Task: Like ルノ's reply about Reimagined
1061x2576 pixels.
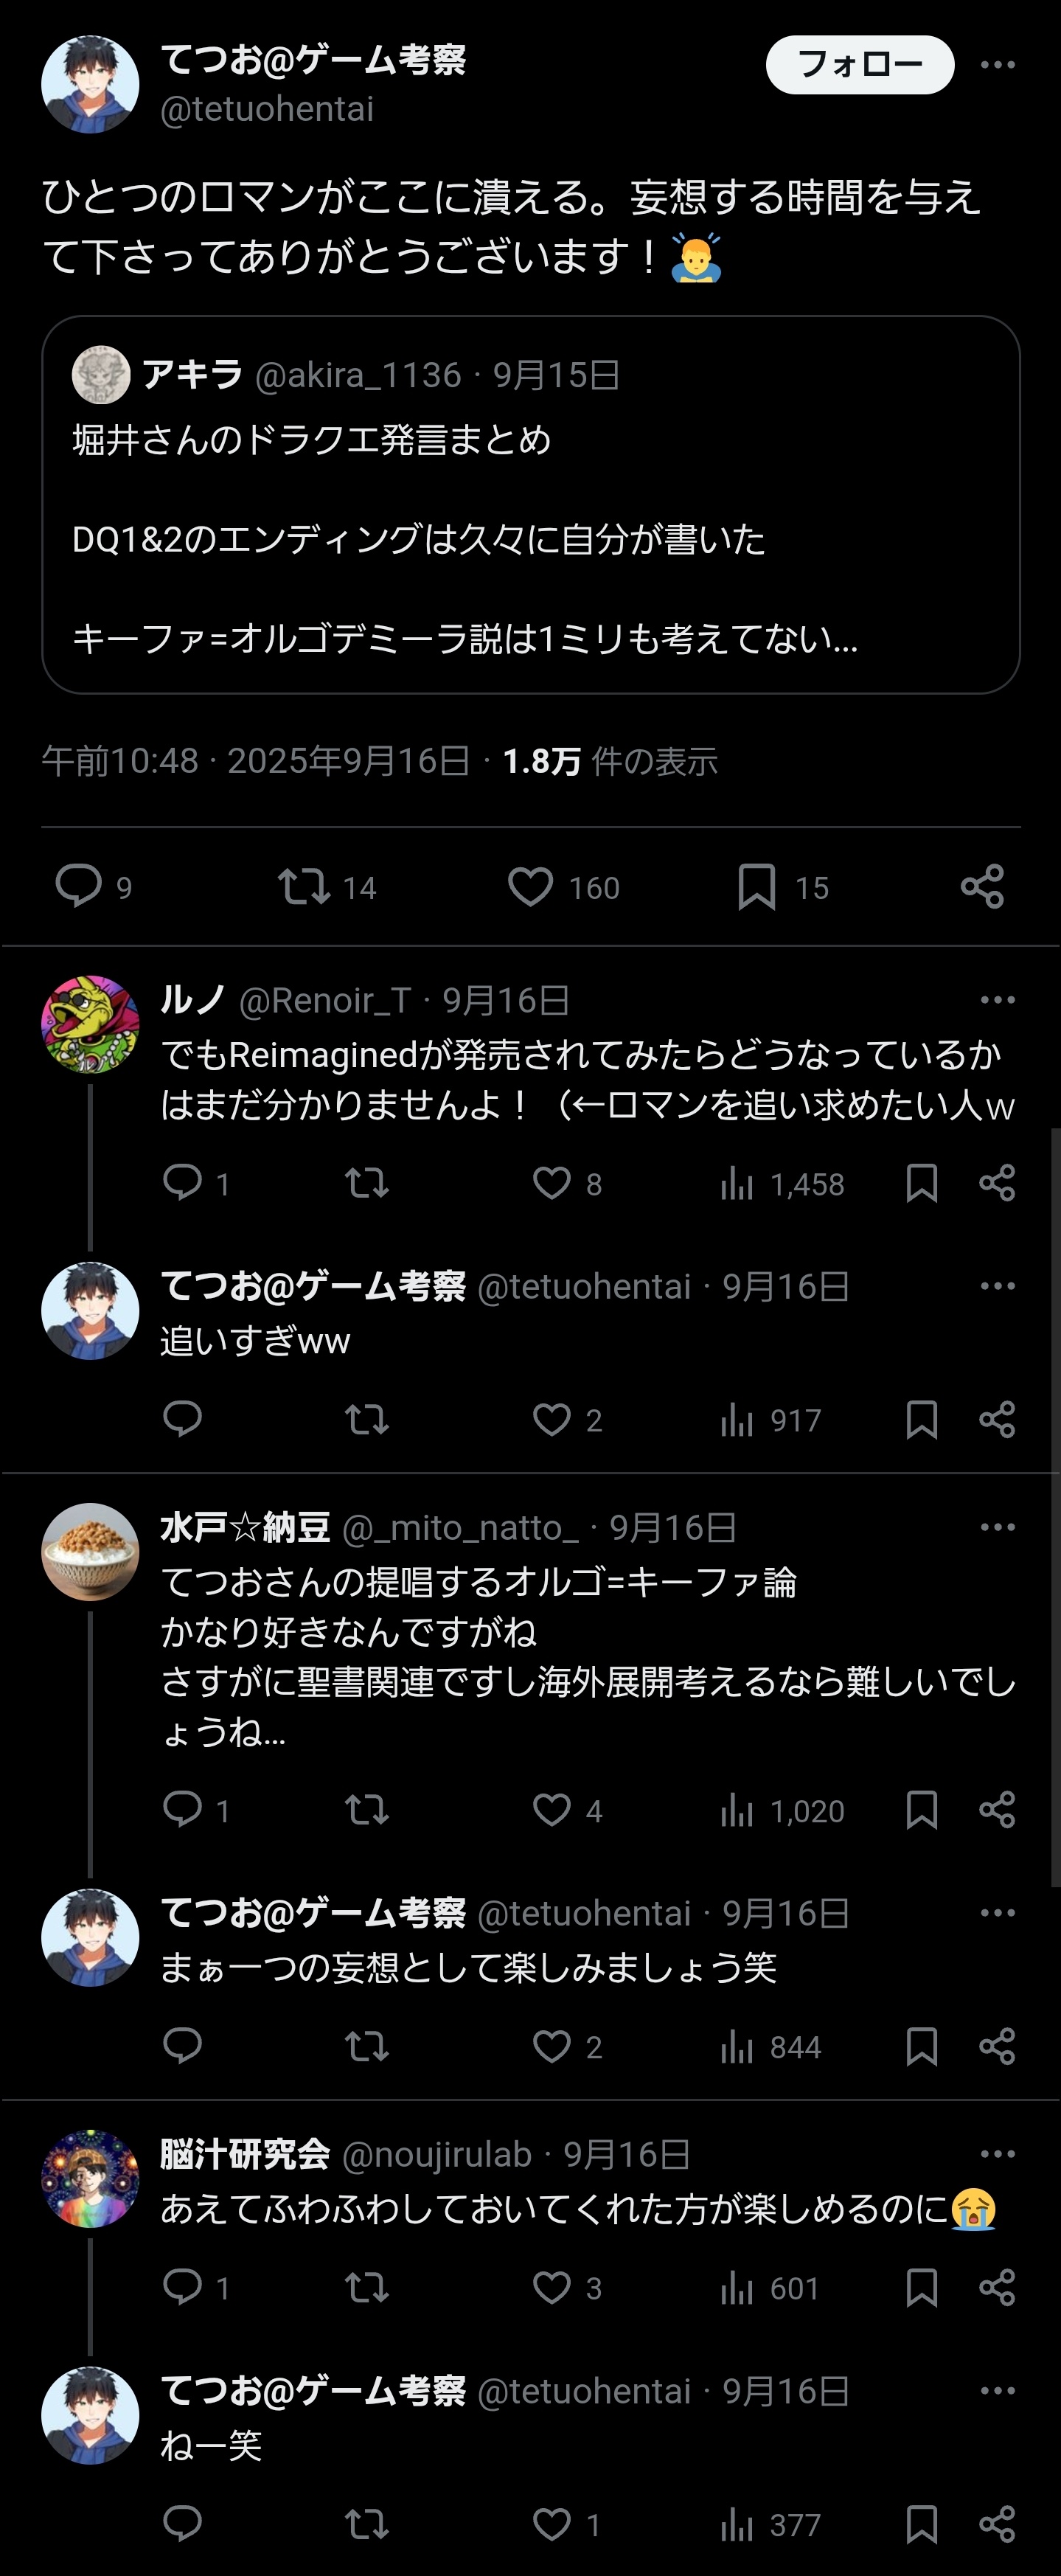Action: pos(551,1183)
